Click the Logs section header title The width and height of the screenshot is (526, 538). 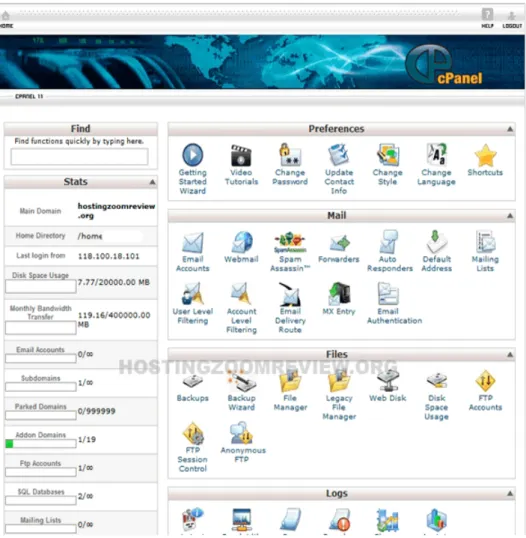coord(337,493)
